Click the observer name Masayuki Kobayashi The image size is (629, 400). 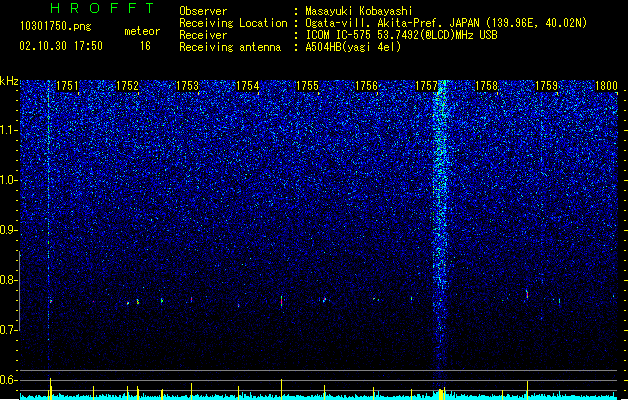click(358, 11)
